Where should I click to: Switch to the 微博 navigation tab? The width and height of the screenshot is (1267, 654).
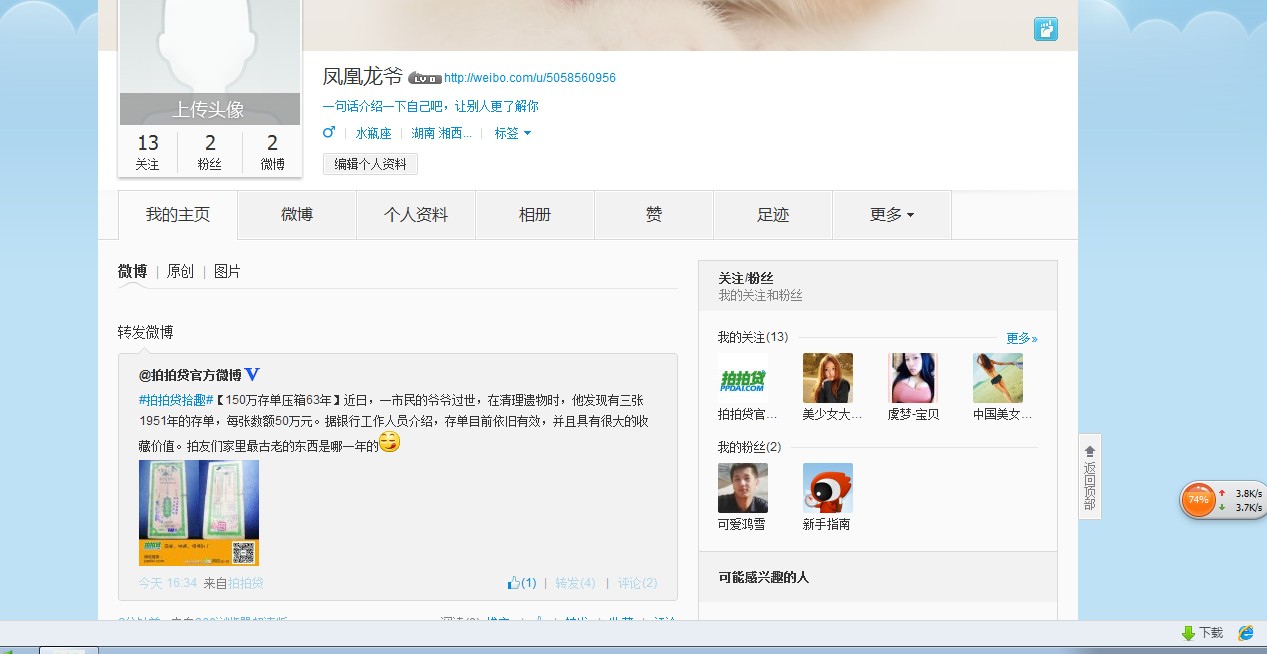[297, 214]
